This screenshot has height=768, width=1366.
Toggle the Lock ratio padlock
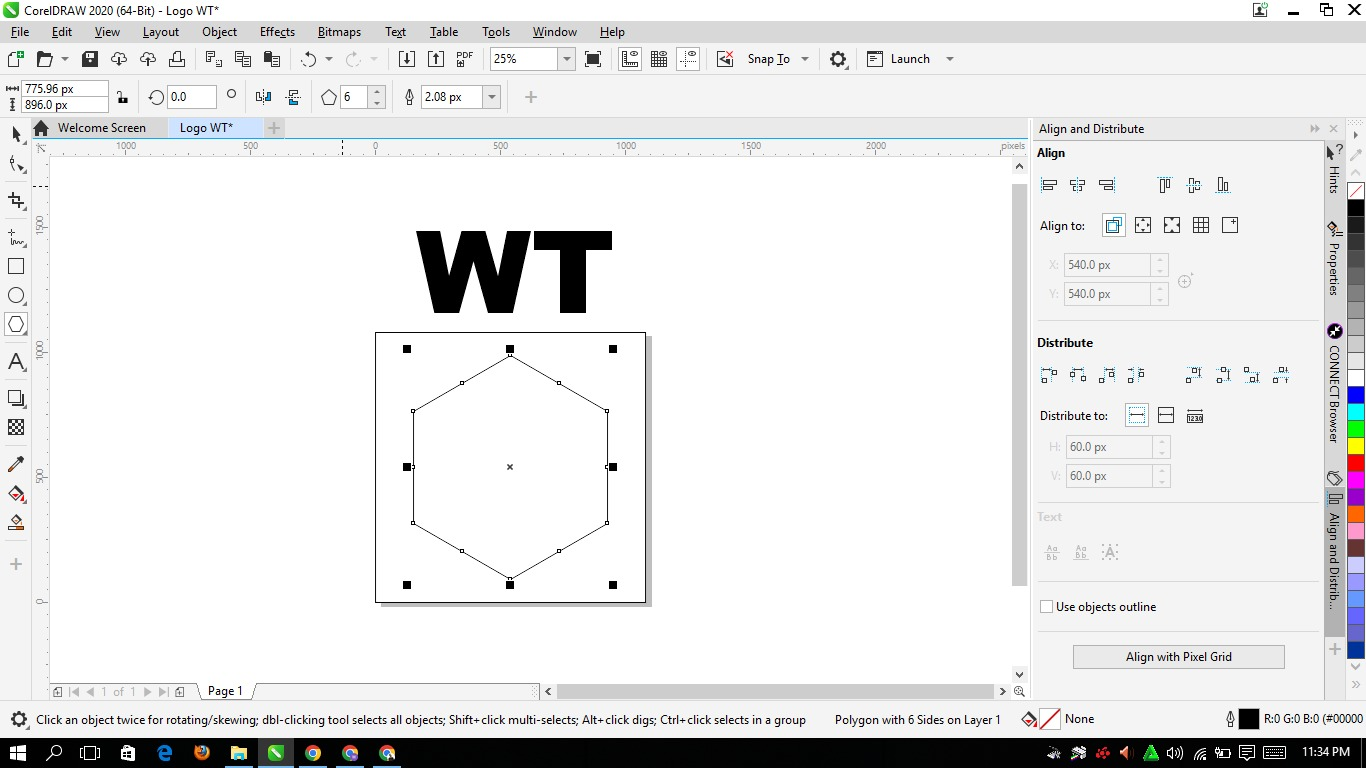tap(122, 97)
